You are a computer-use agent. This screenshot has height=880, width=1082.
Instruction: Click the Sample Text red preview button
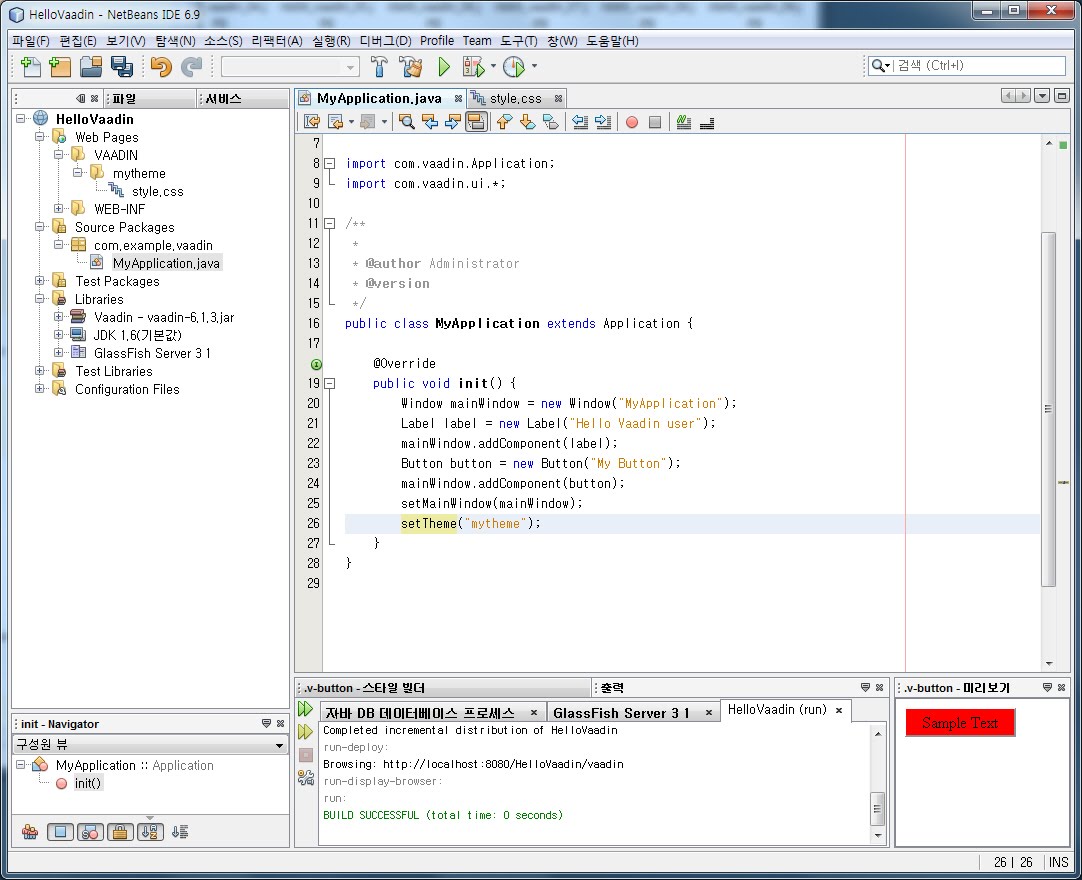click(960, 723)
